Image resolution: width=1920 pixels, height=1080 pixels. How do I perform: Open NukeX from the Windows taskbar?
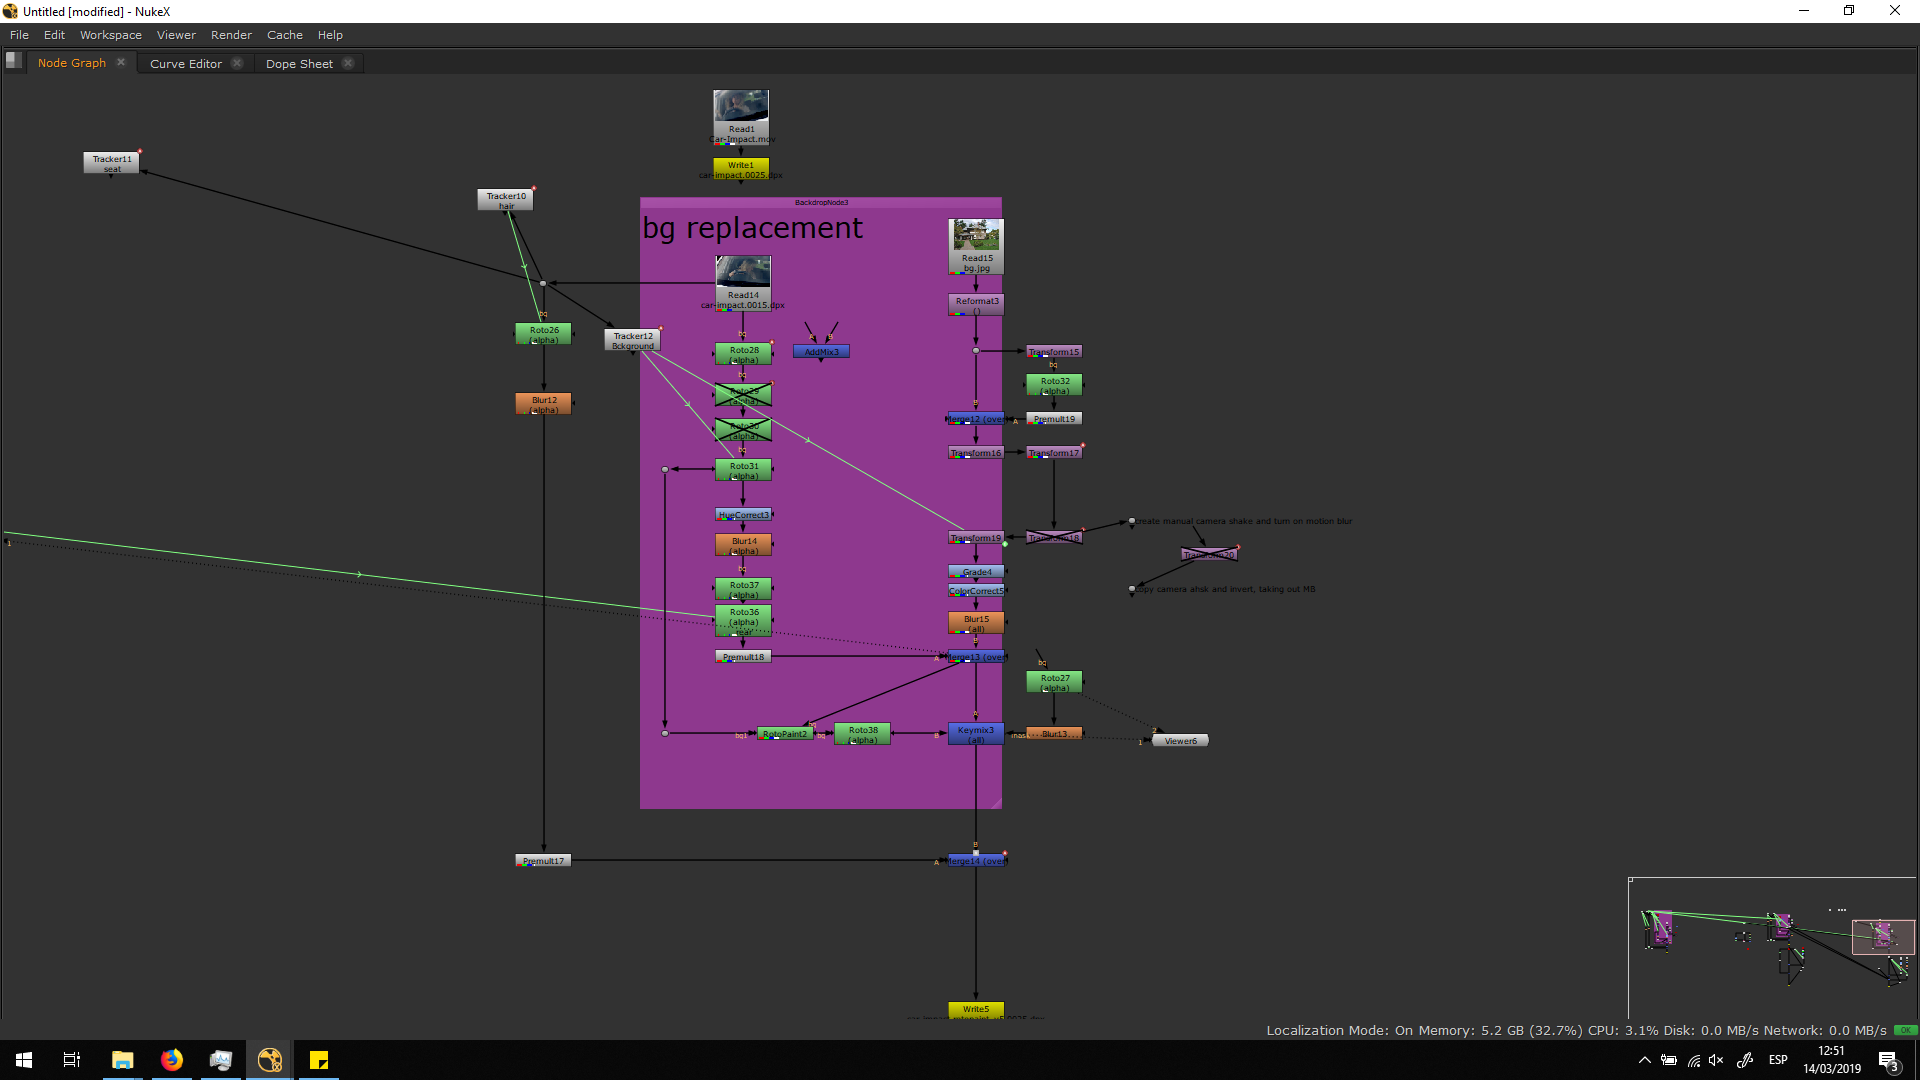pyautogui.click(x=270, y=1060)
